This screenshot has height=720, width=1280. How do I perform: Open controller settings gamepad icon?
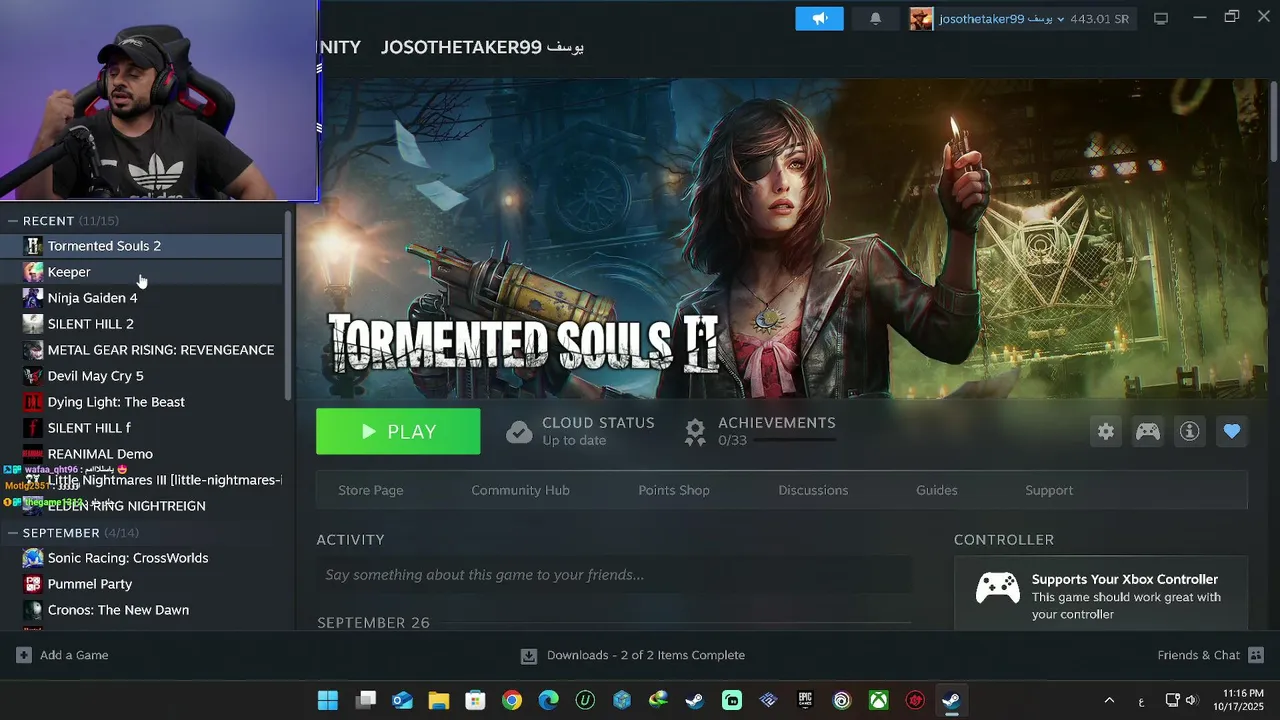[1147, 431]
